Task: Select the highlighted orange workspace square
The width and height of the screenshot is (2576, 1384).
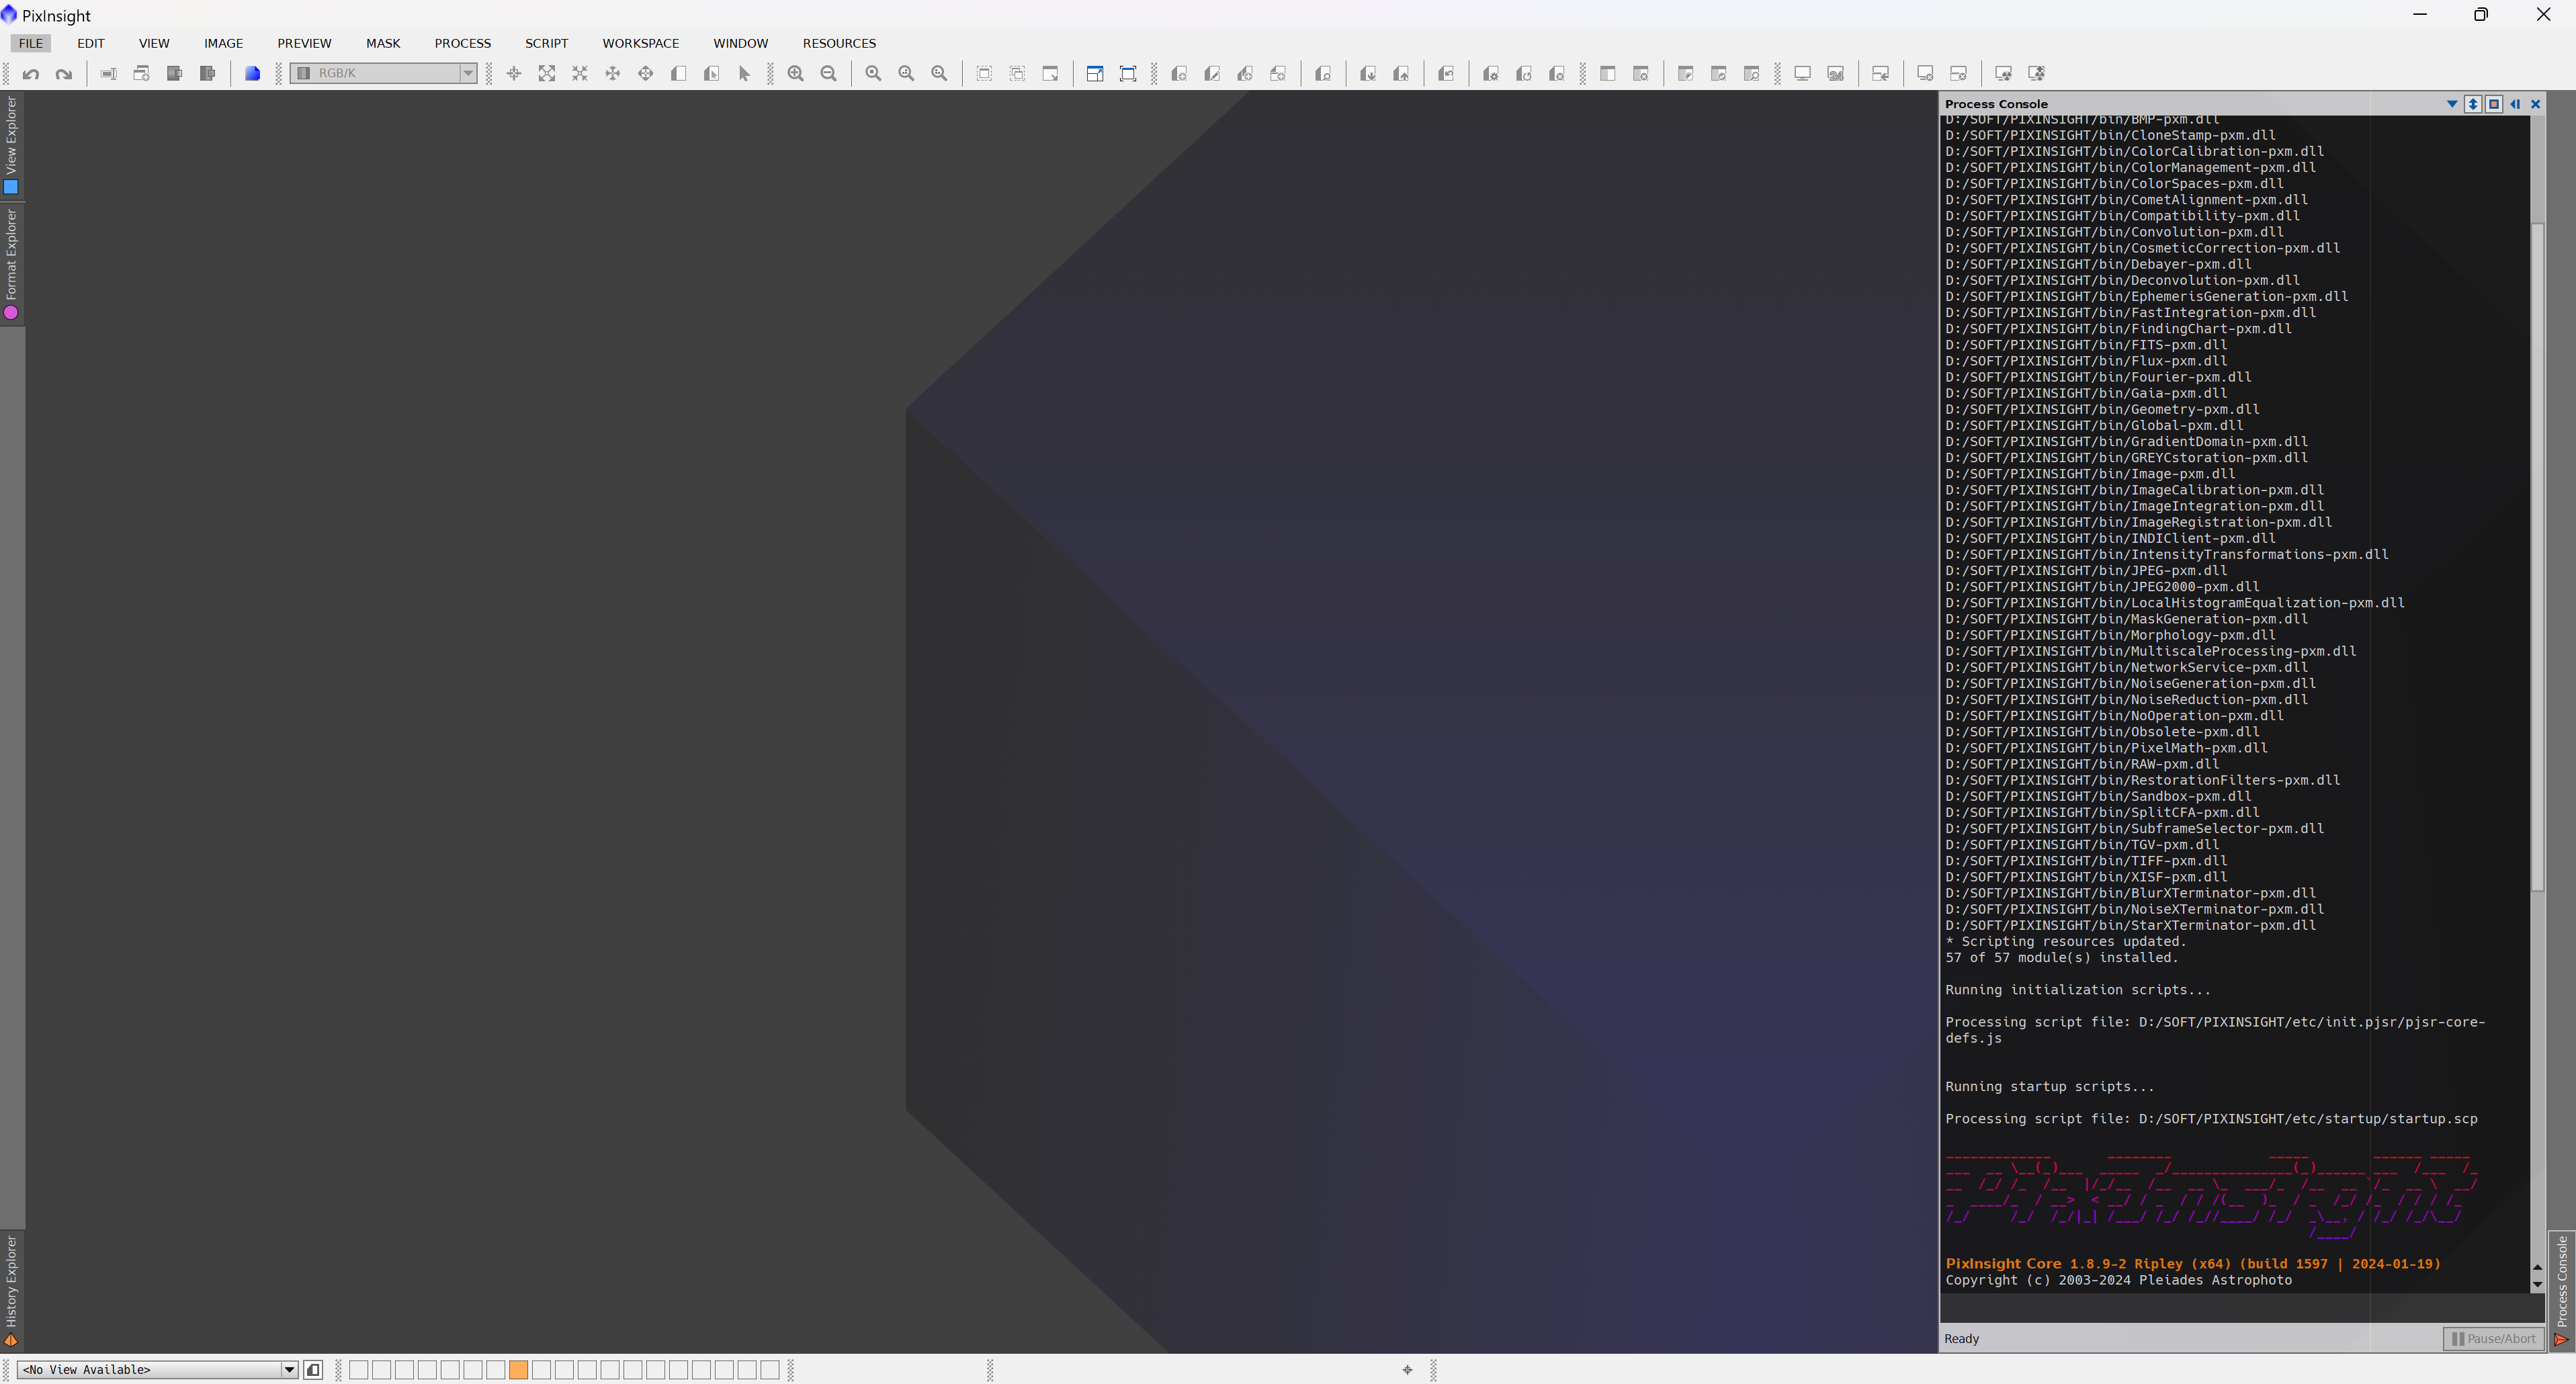Action: pyautogui.click(x=518, y=1369)
